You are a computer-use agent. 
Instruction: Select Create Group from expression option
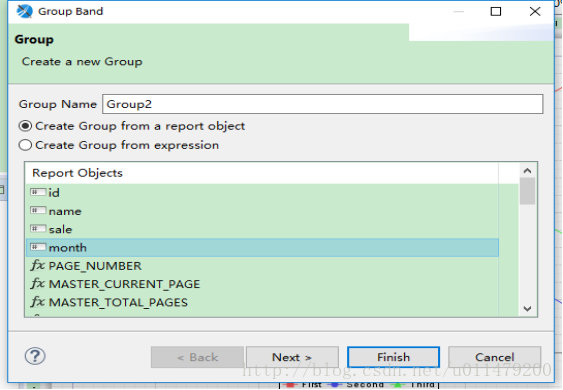(119, 145)
